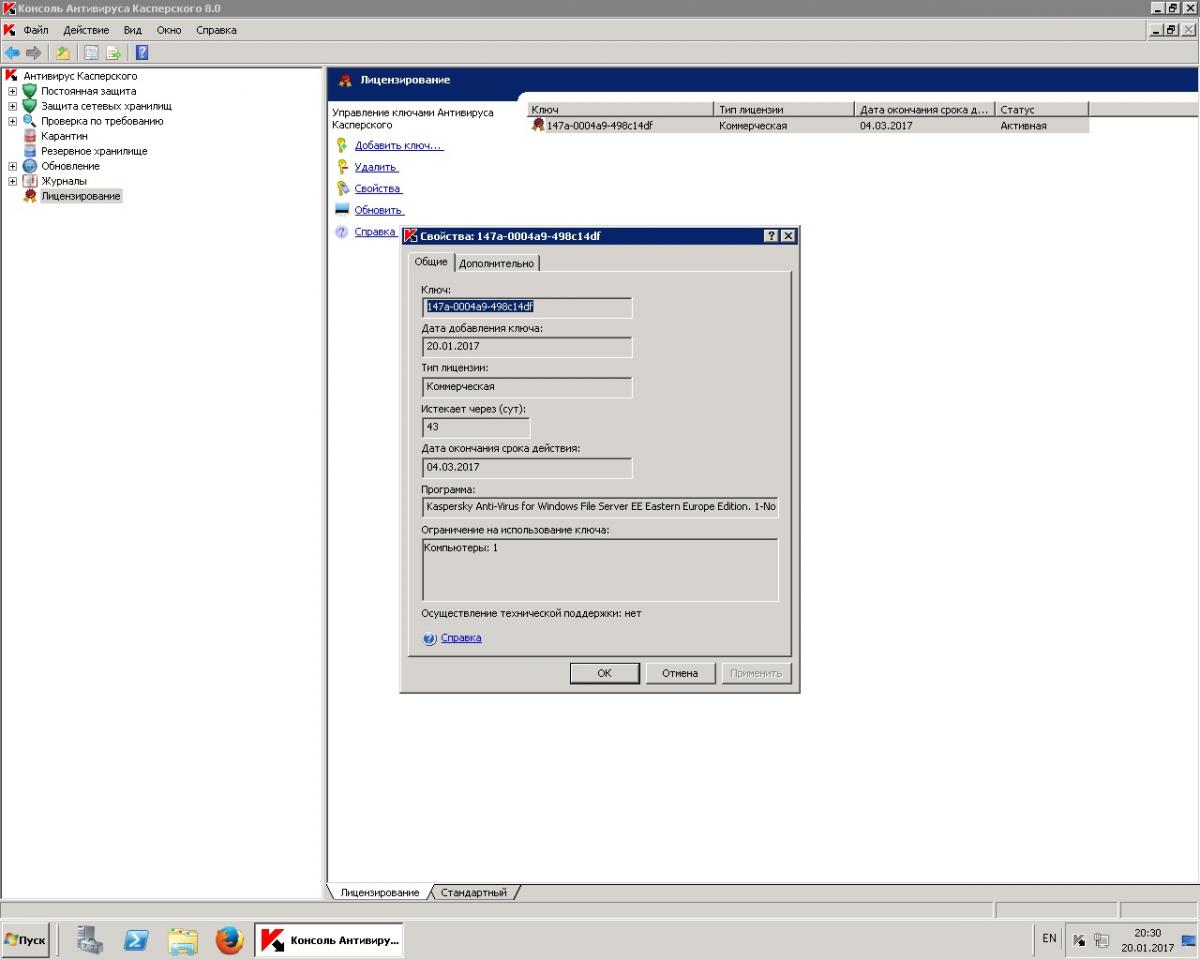Select the Карантин quarantine icon in tree
1200x960 pixels.
30,136
